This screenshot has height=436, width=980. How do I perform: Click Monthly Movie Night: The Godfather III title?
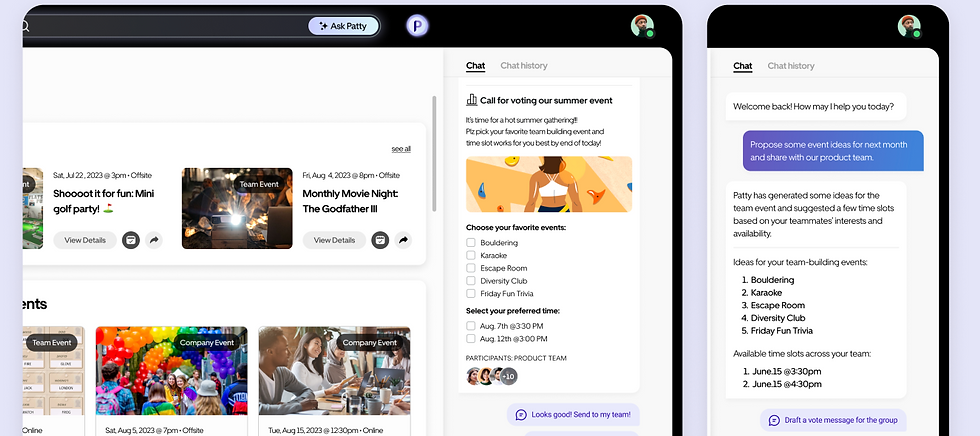(350, 201)
